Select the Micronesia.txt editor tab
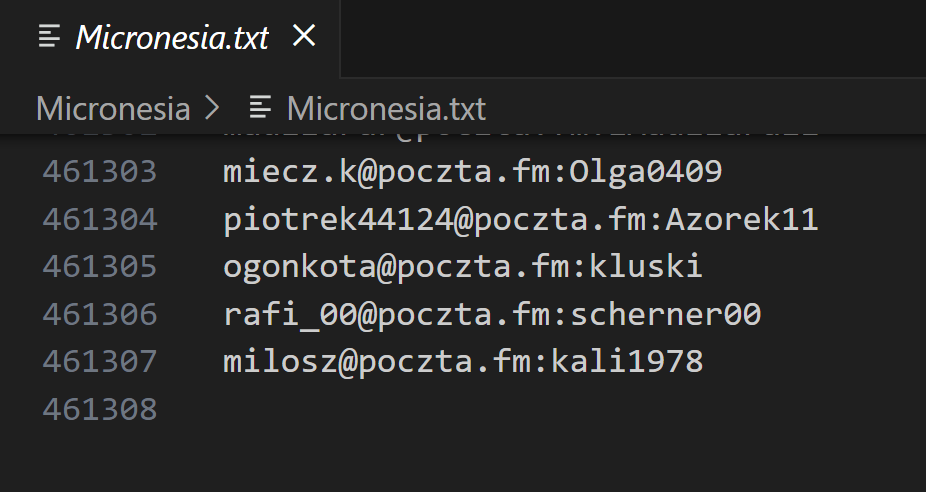The width and height of the screenshot is (926, 492). (x=172, y=38)
